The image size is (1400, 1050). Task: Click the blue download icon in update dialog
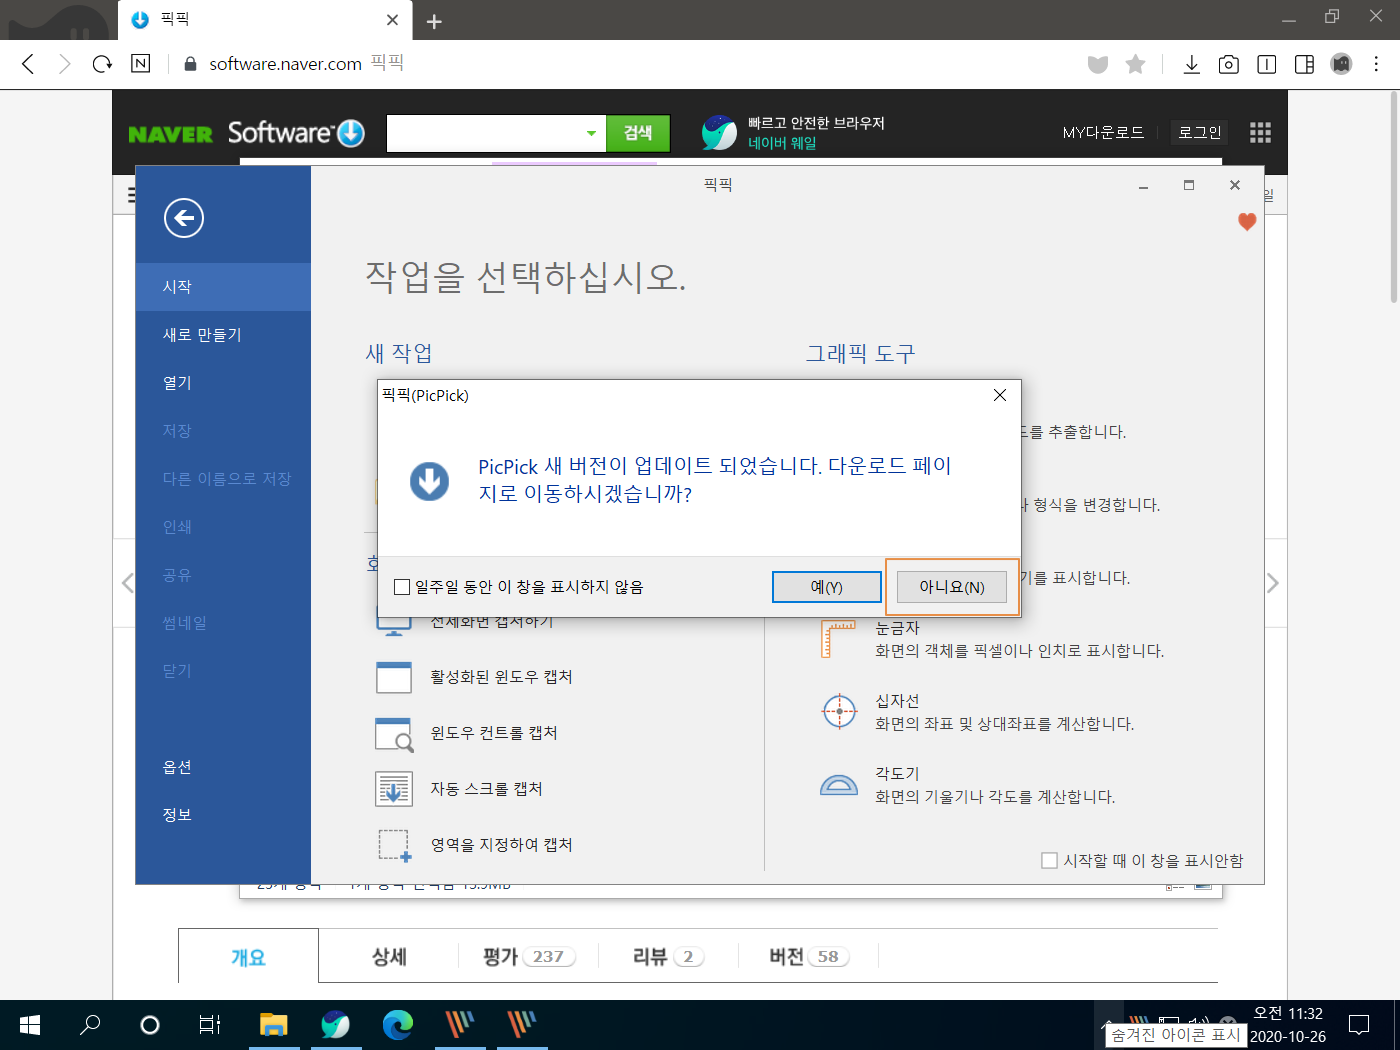tap(430, 481)
